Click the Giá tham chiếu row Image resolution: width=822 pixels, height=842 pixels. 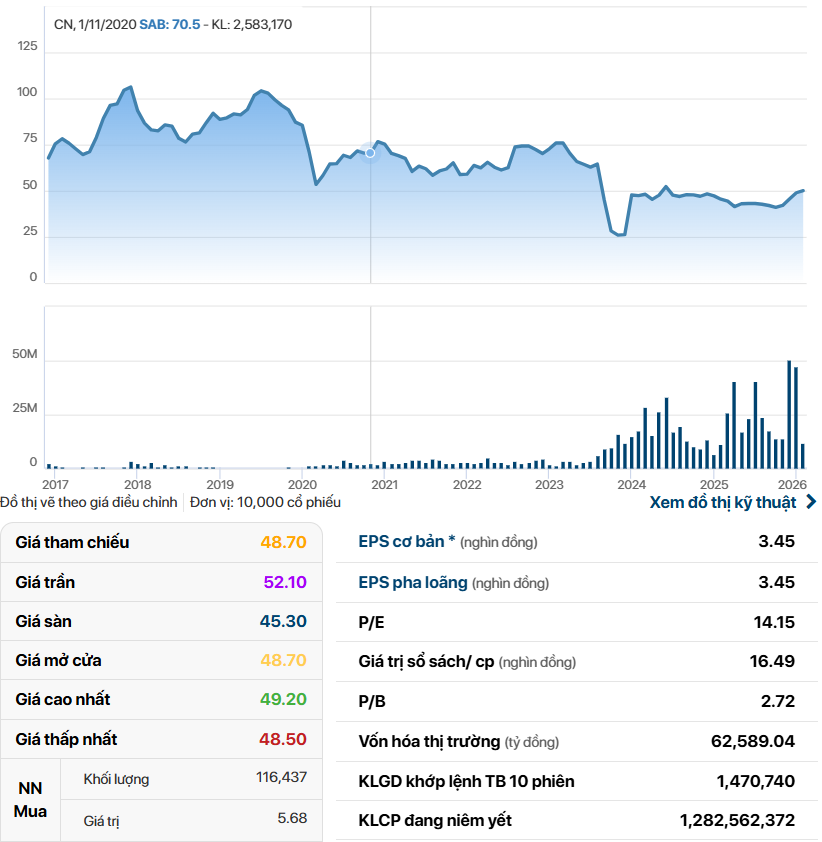click(162, 542)
